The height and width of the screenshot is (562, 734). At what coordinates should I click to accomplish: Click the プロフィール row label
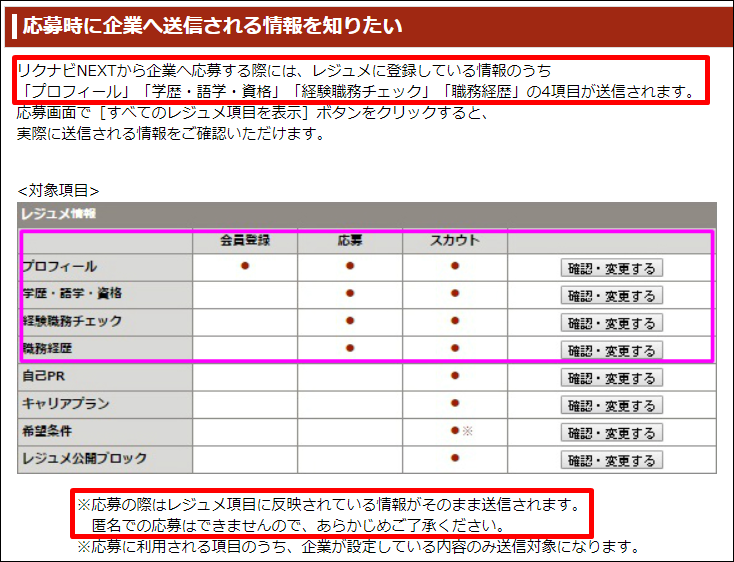pos(60,267)
